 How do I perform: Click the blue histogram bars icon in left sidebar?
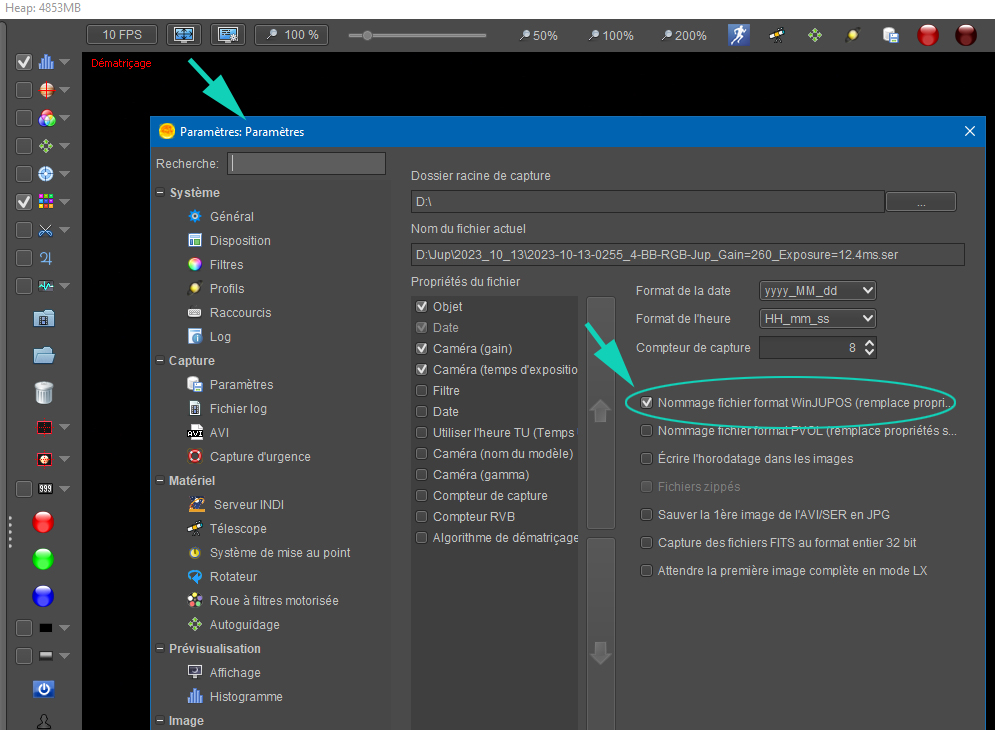click(46, 62)
